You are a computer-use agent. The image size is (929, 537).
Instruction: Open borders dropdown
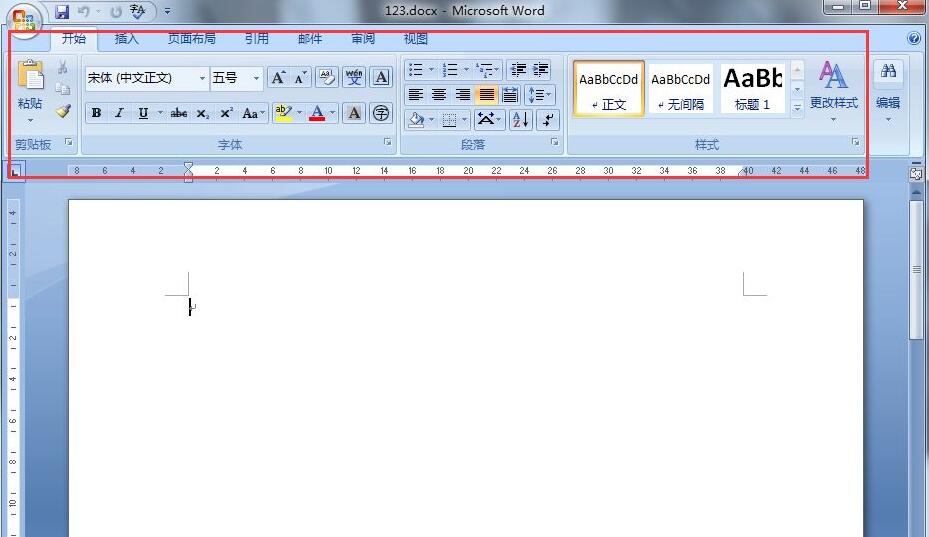pos(464,120)
